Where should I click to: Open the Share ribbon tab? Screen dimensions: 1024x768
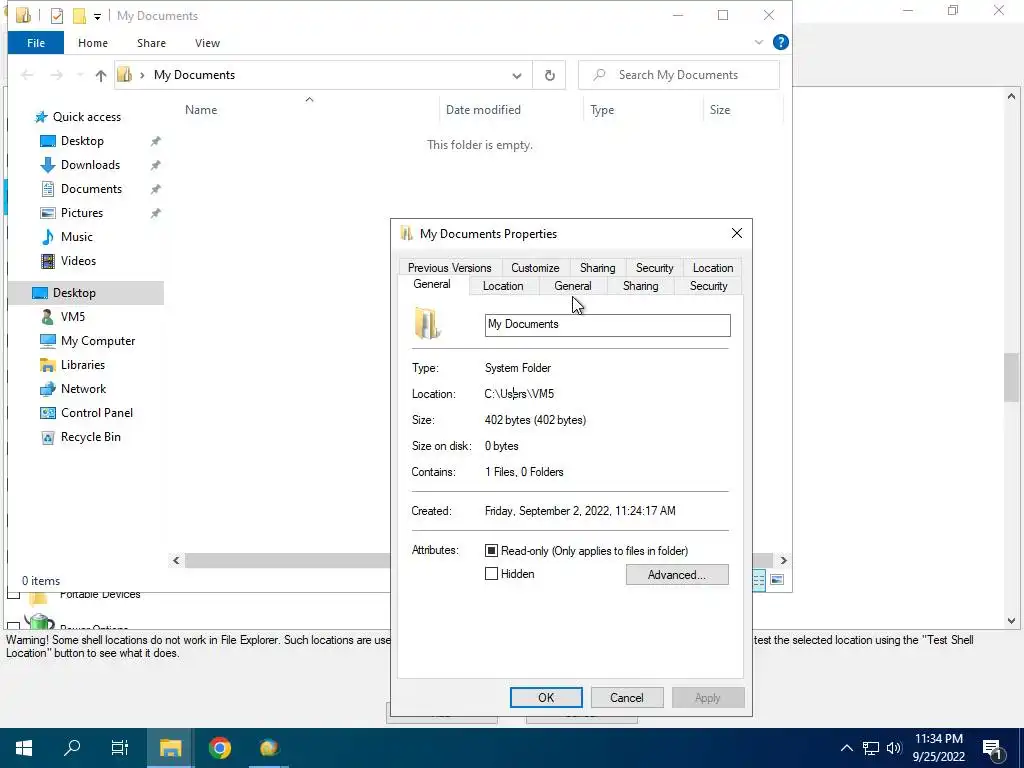pyautogui.click(x=151, y=43)
